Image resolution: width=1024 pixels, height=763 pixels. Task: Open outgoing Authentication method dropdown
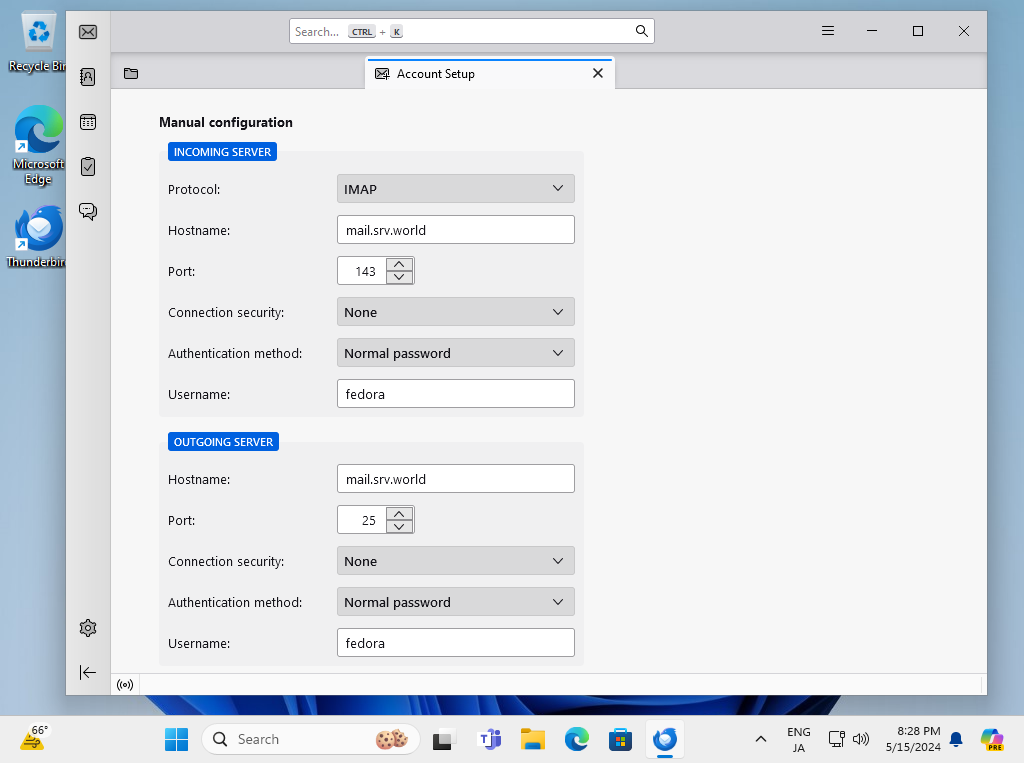point(456,602)
